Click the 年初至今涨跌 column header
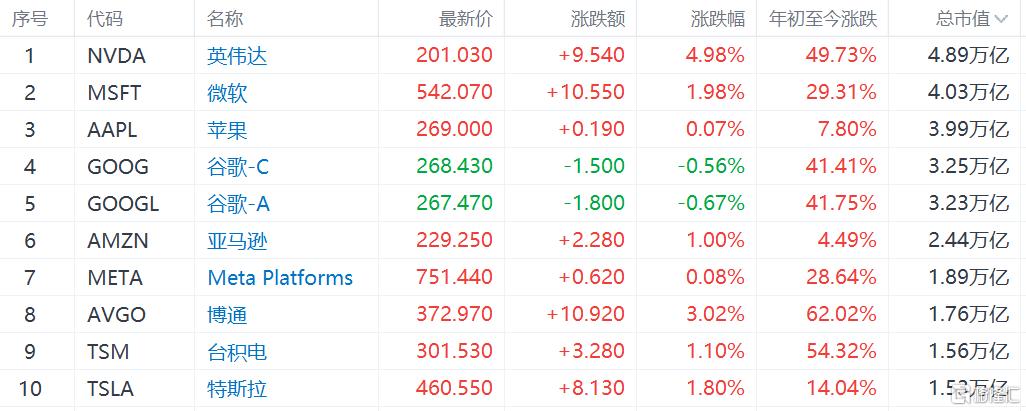The height and width of the screenshot is (411, 1026). (822, 18)
